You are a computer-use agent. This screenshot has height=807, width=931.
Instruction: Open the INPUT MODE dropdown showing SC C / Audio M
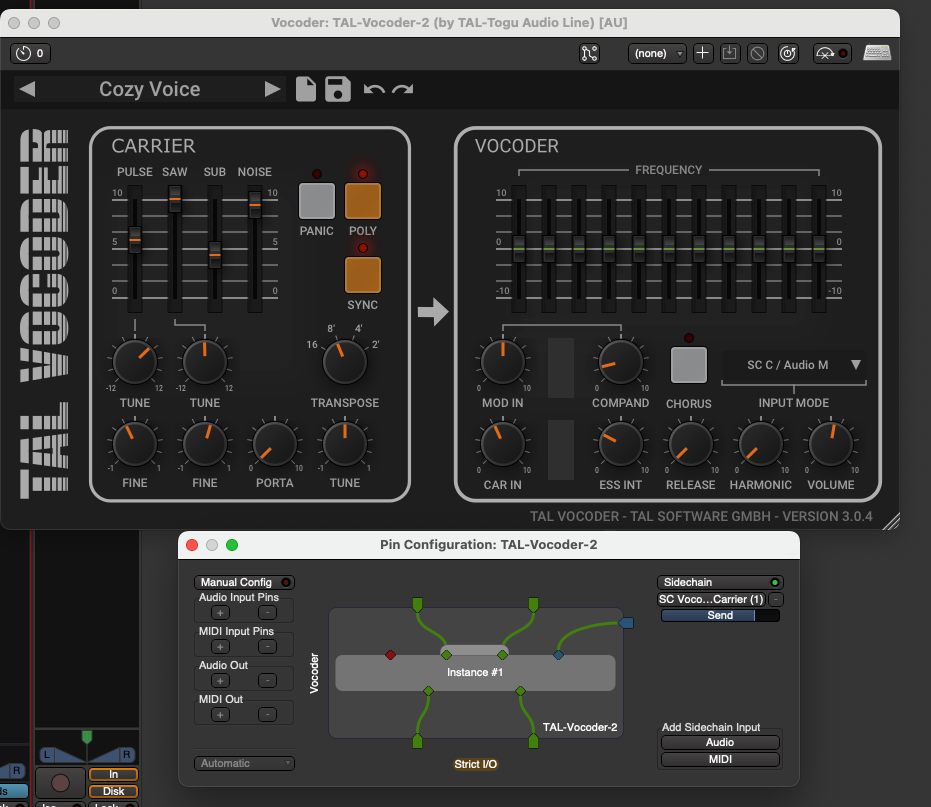[794, 365]
